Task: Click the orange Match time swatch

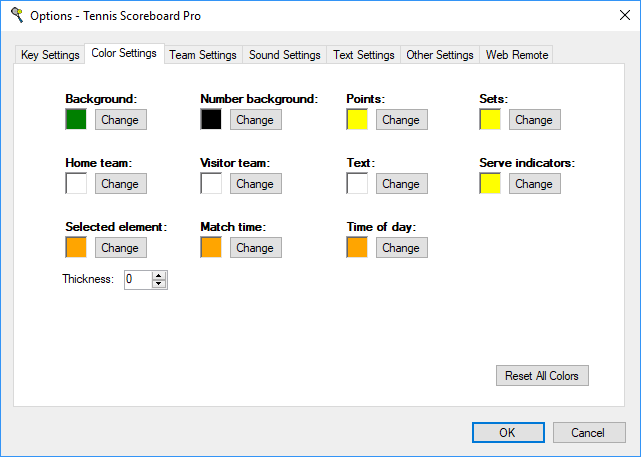Action: tap(211, 248)
